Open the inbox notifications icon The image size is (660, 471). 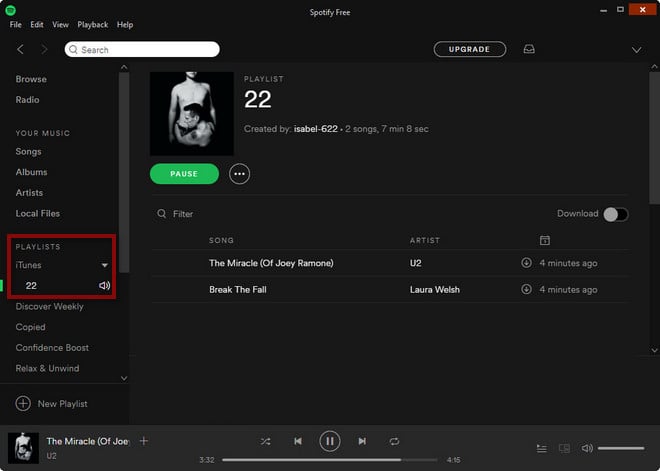[x=529, y=49]
